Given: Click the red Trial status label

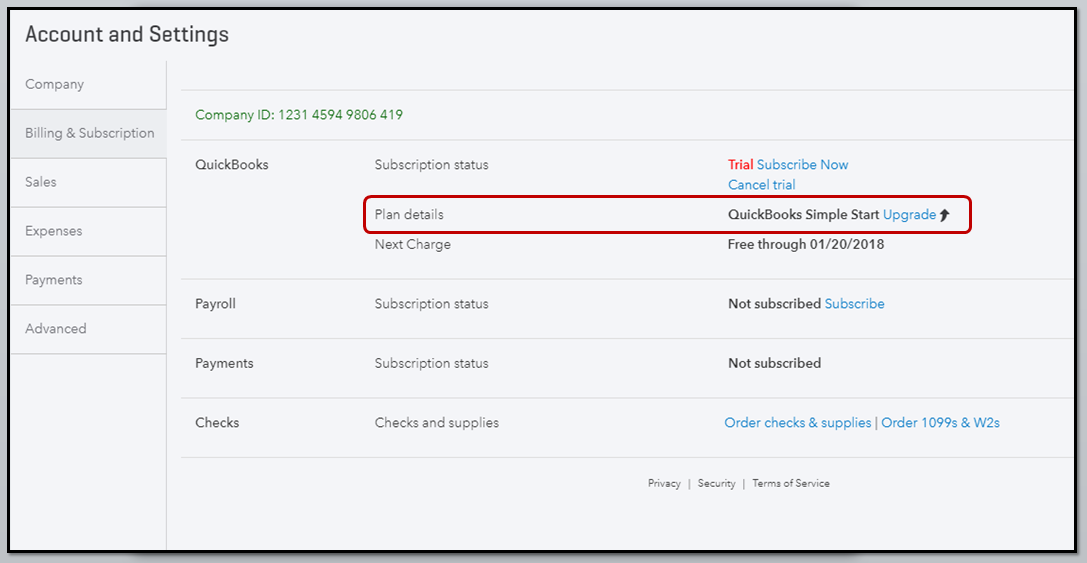Looking at the screenshot, I should coord(740,165).
